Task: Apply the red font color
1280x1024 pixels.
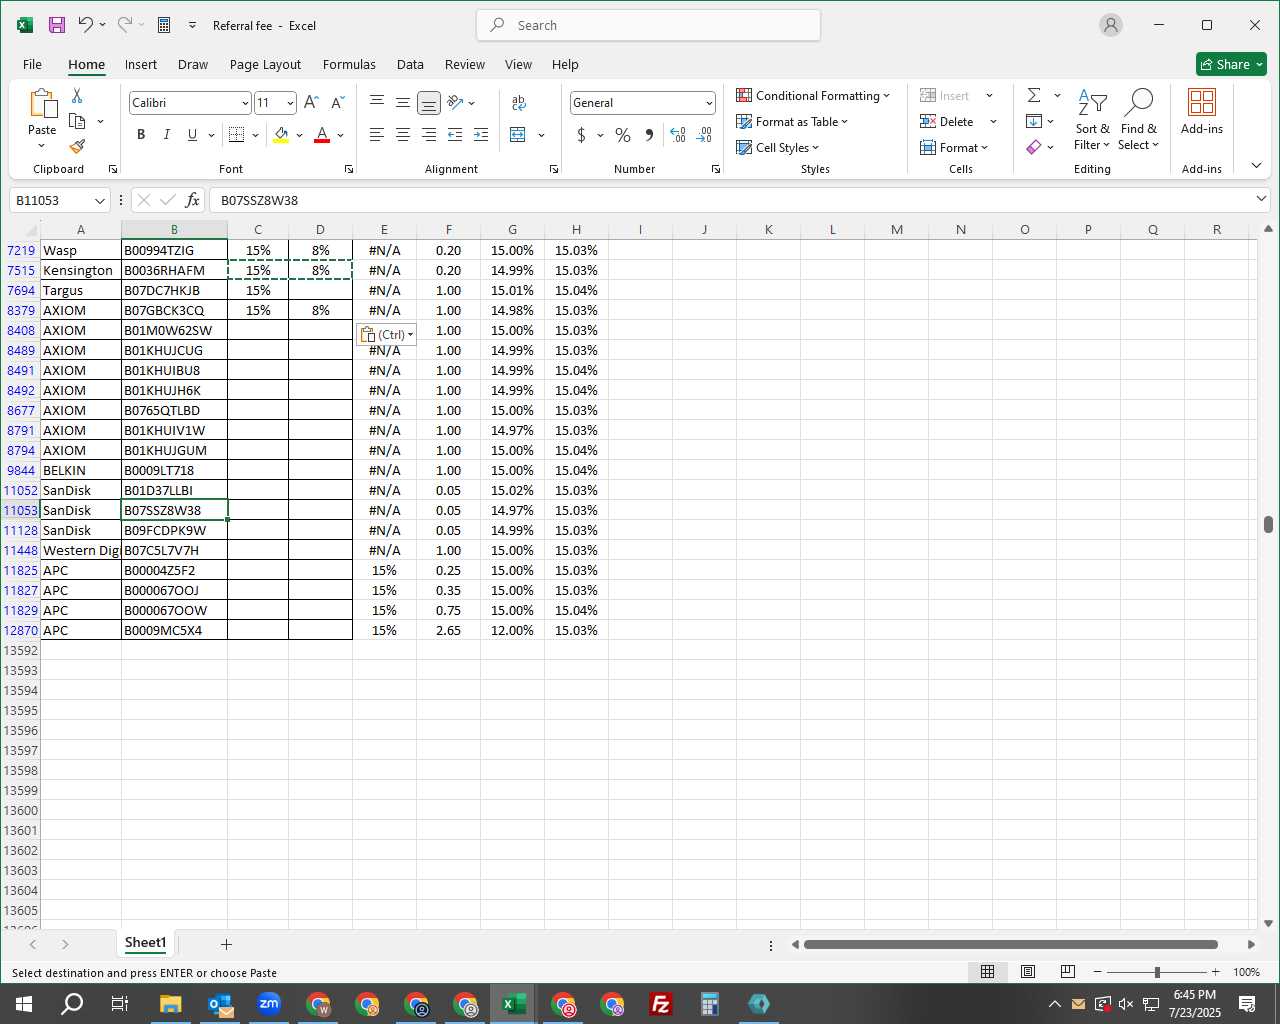Action: pos(322,135)
